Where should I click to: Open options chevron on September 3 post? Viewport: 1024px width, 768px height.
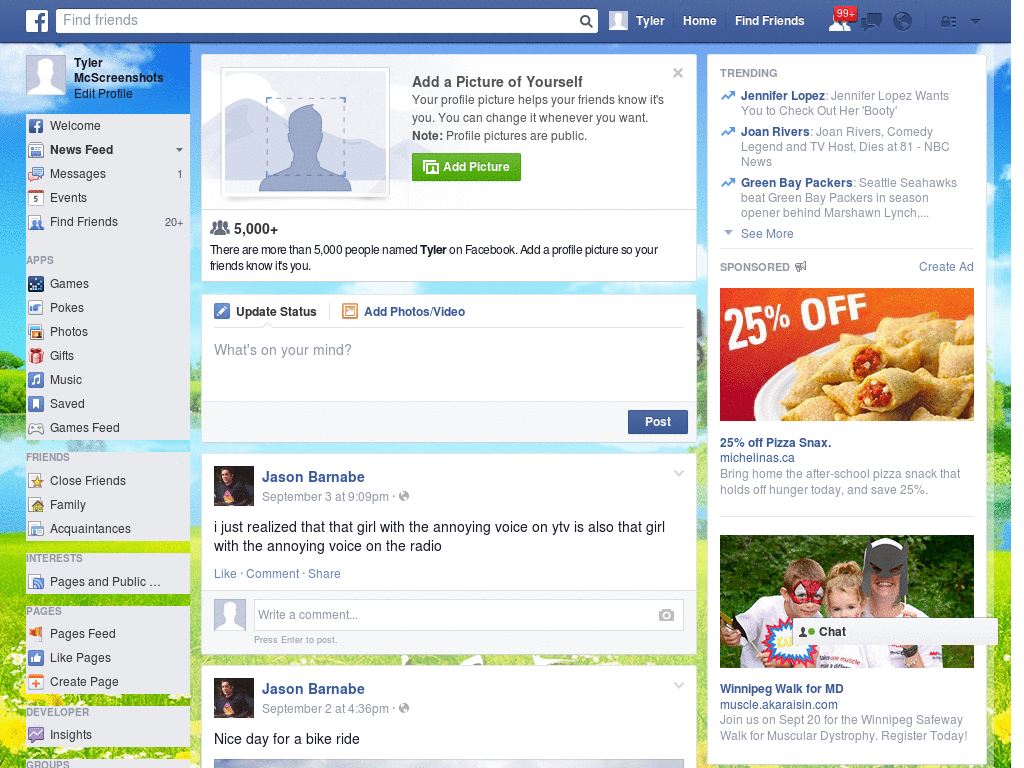click(679, 474)
